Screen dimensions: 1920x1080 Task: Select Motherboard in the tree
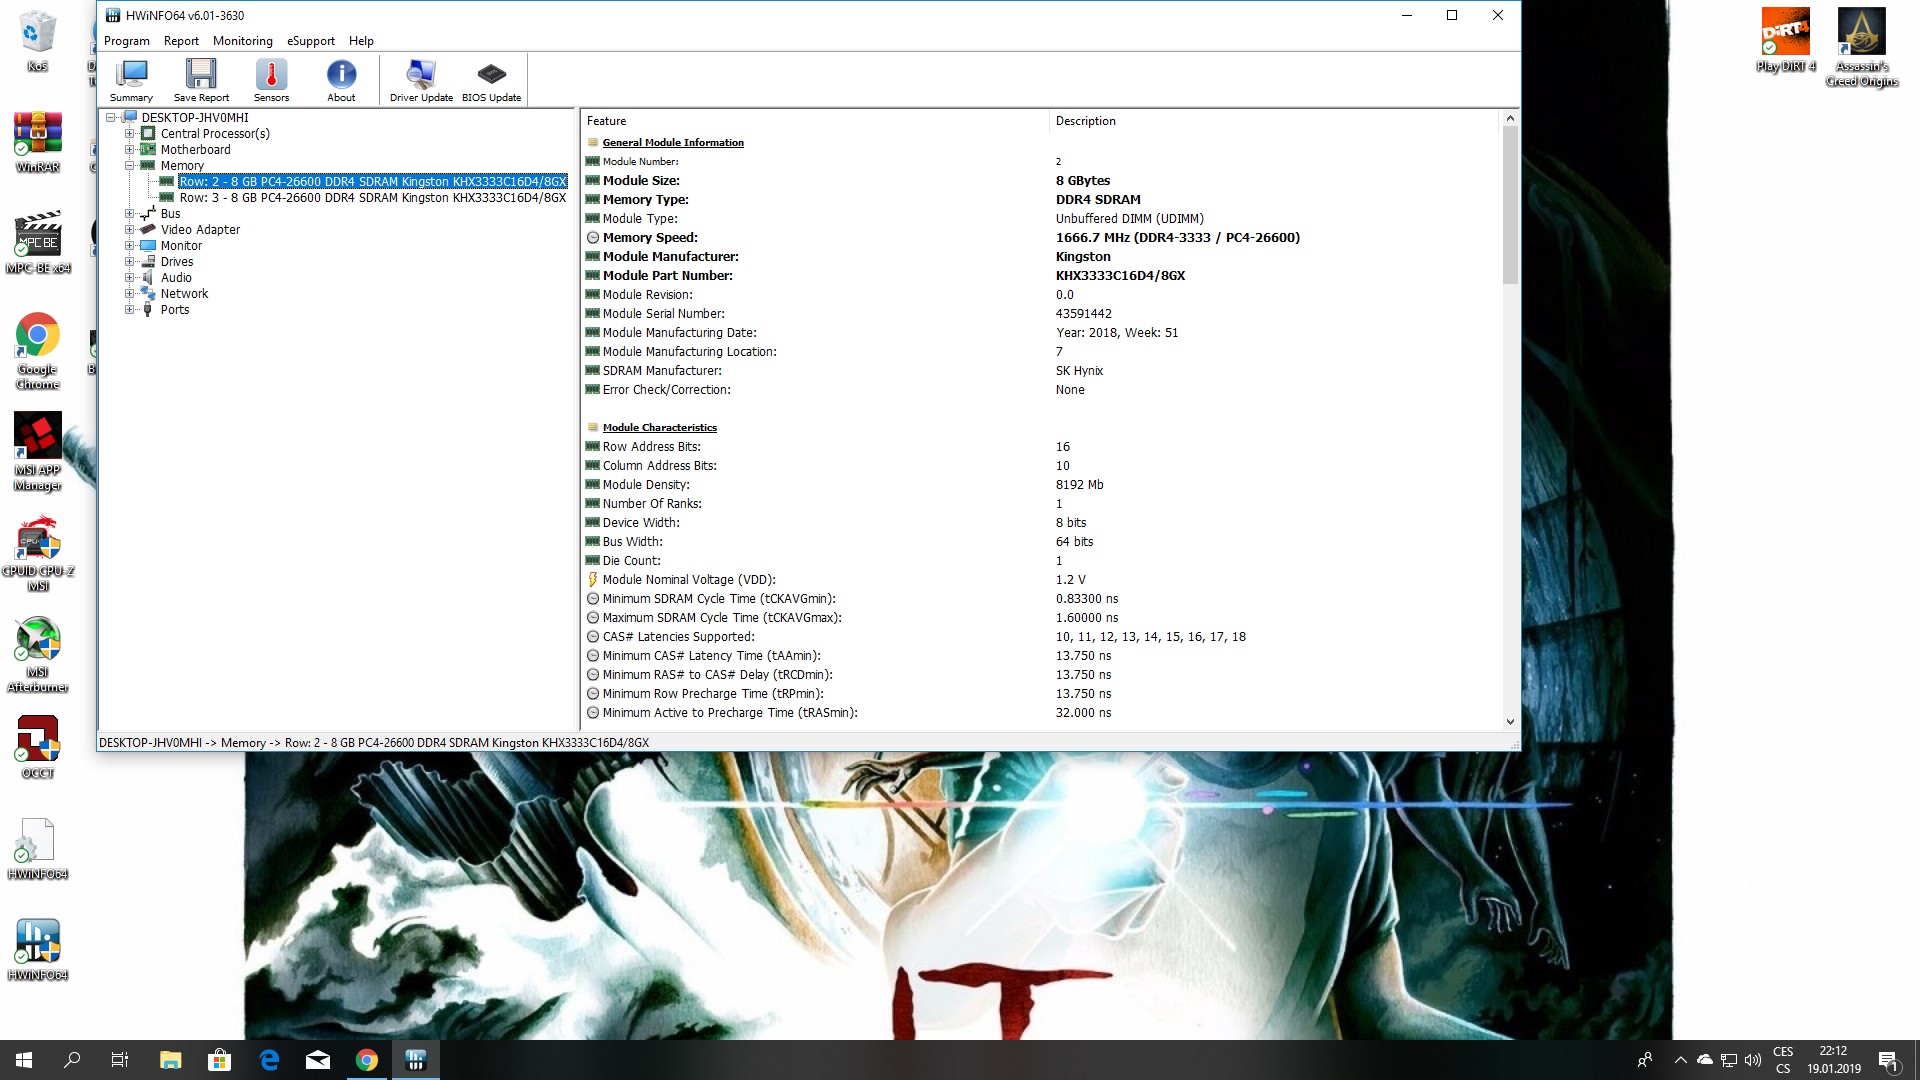coord(195,150)
